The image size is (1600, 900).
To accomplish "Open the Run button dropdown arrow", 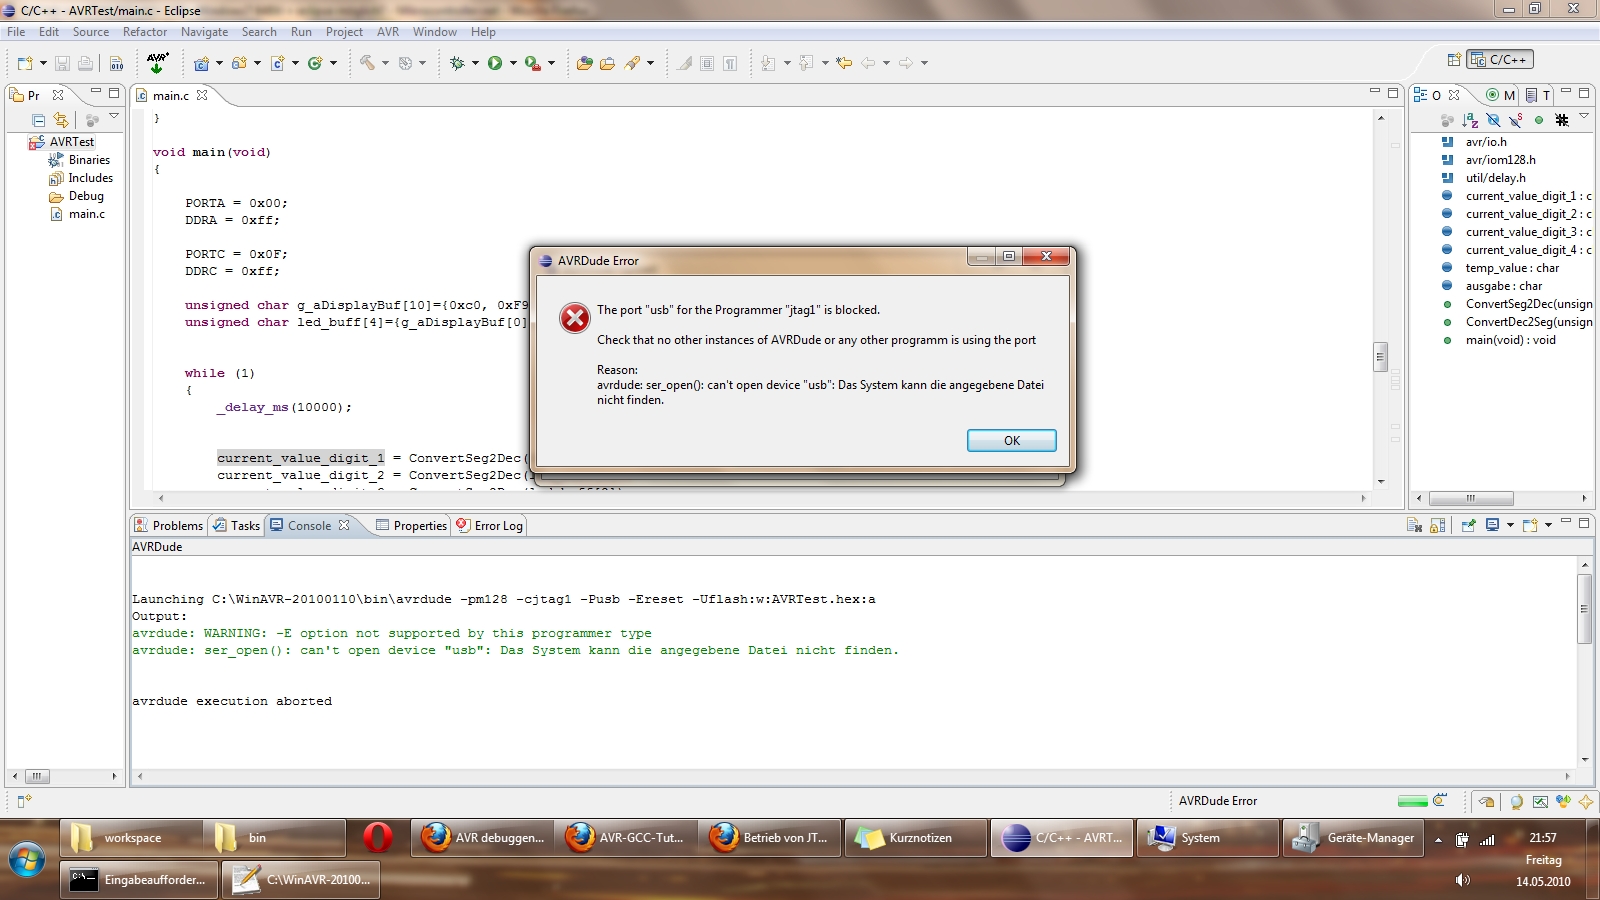I will tap(513, 63).
